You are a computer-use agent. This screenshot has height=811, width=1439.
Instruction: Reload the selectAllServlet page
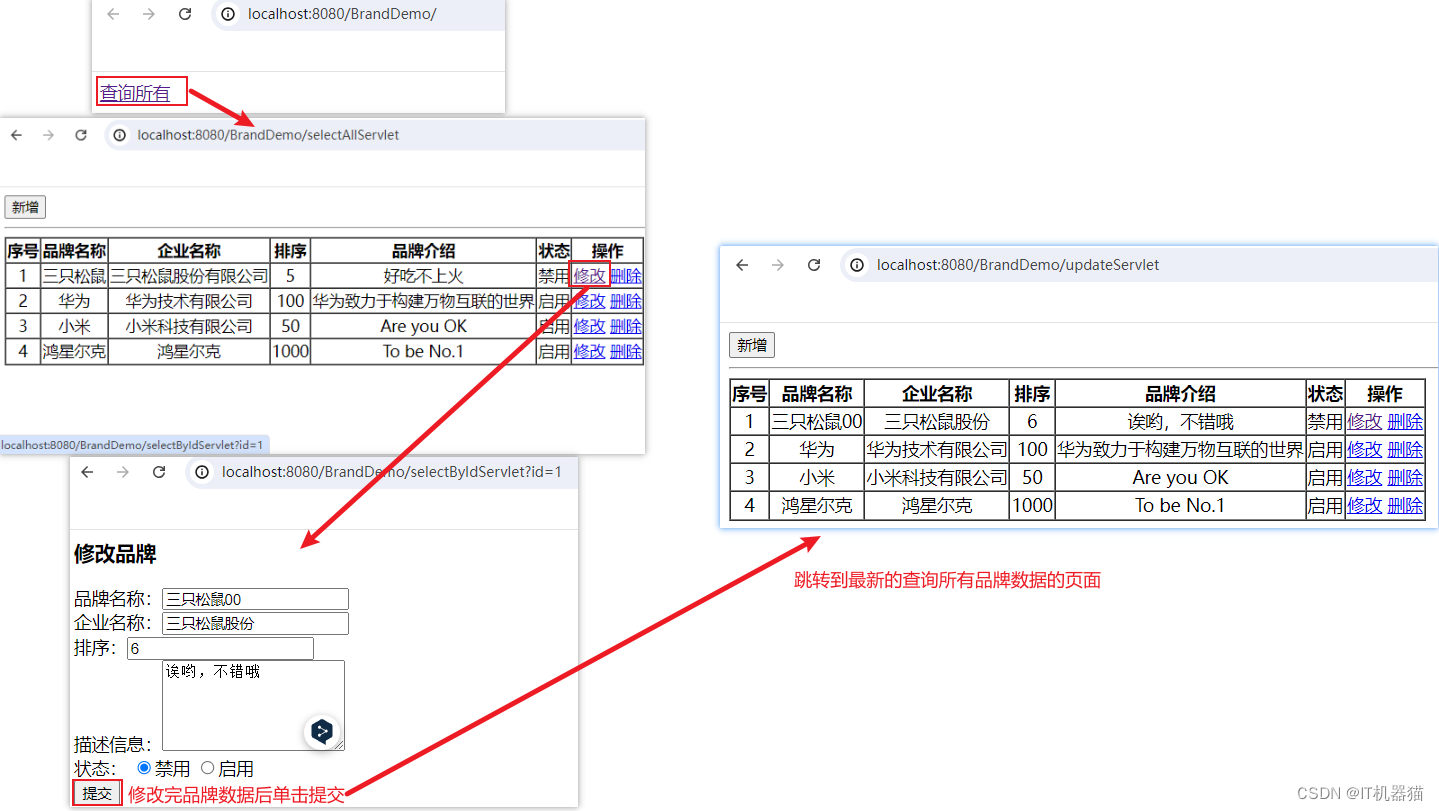coord(81,135)
